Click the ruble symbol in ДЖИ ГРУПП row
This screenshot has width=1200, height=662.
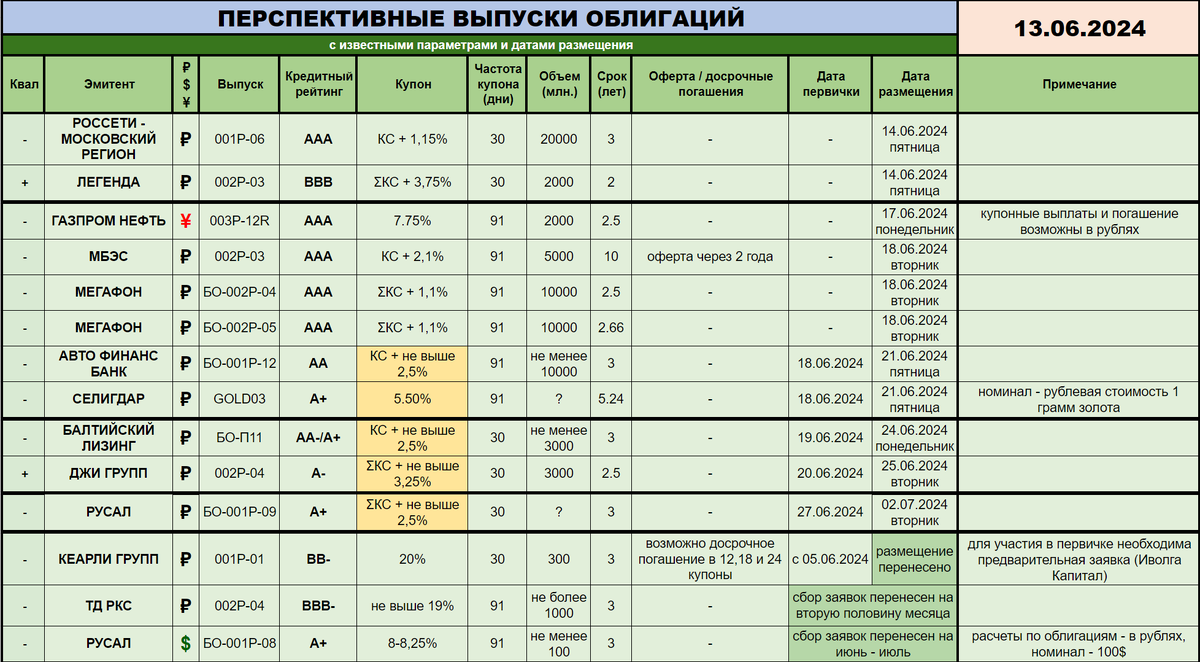[185, 473]
